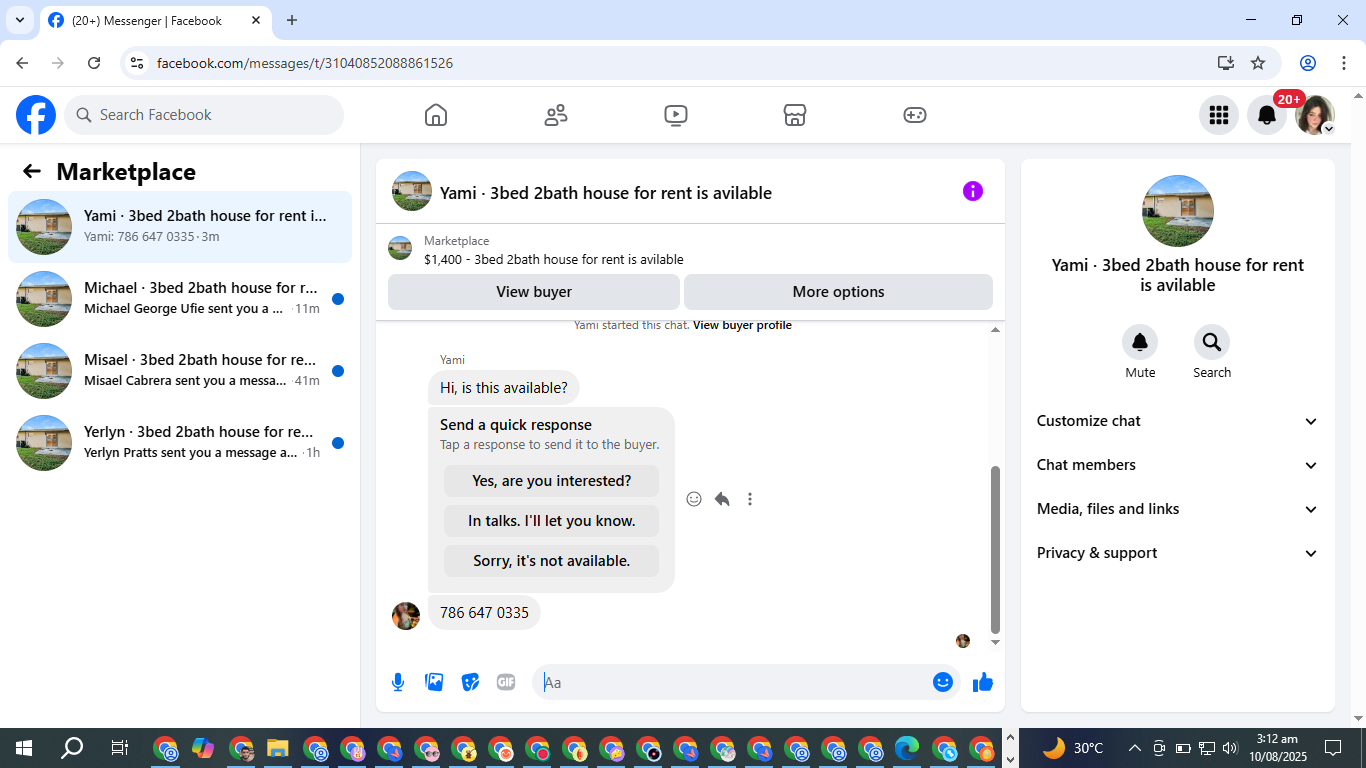This screenshot has width=1366, height=768.
Task: Expand Media, files and links section
Action: coord(1178,509)
